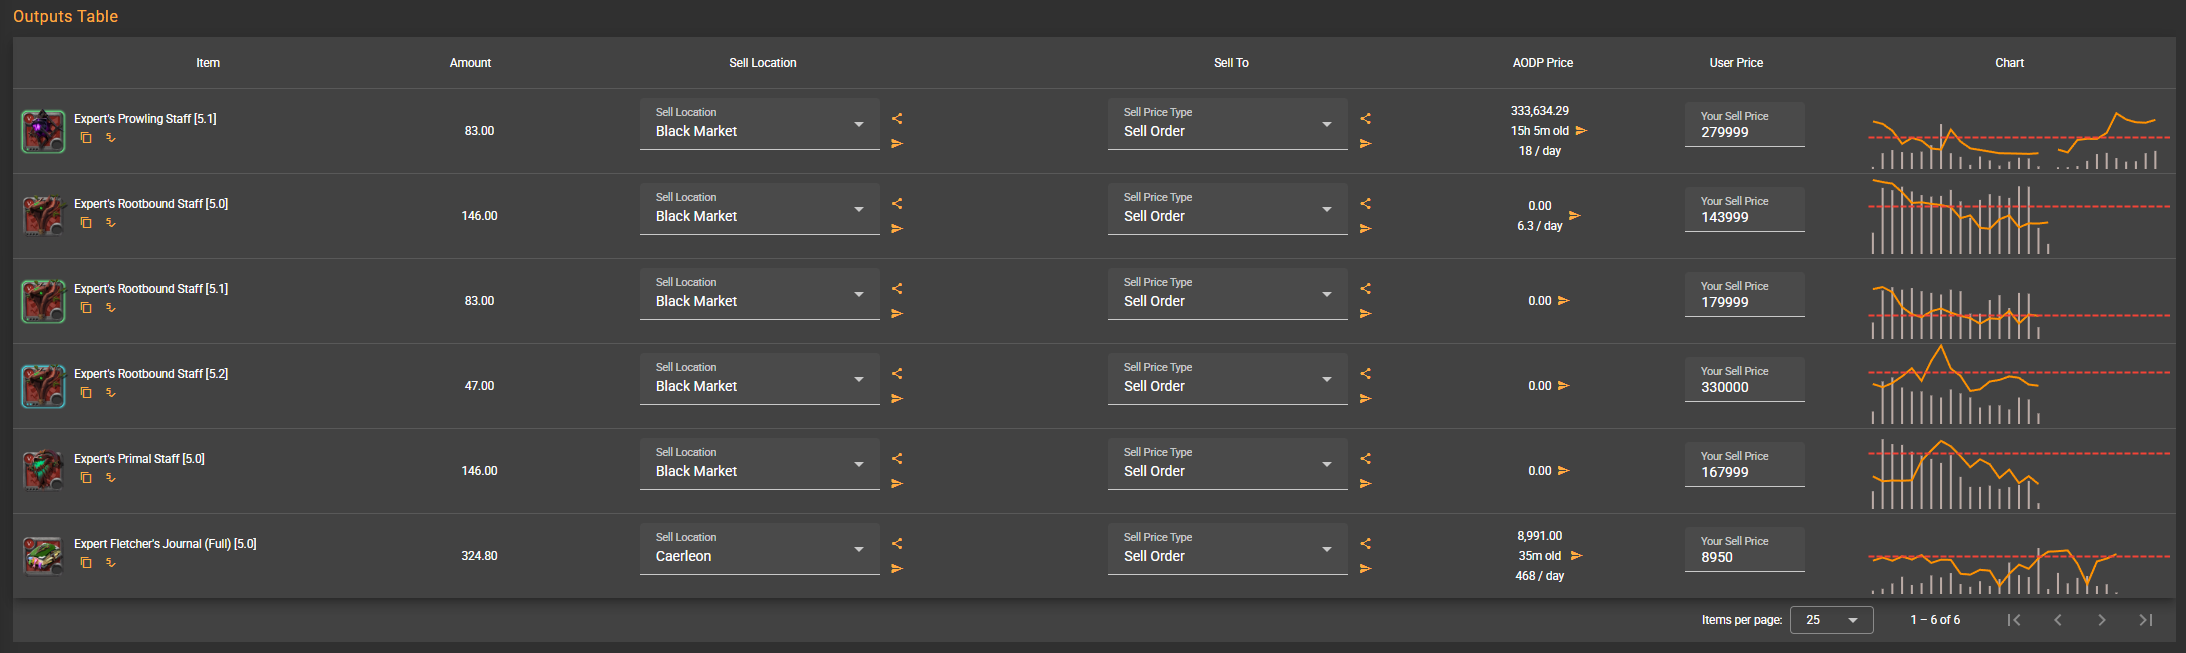Click send arrow beside Rootbound Staff [5.0] Sell Location
2186x653 pixels.
click(x=897, y=229)
